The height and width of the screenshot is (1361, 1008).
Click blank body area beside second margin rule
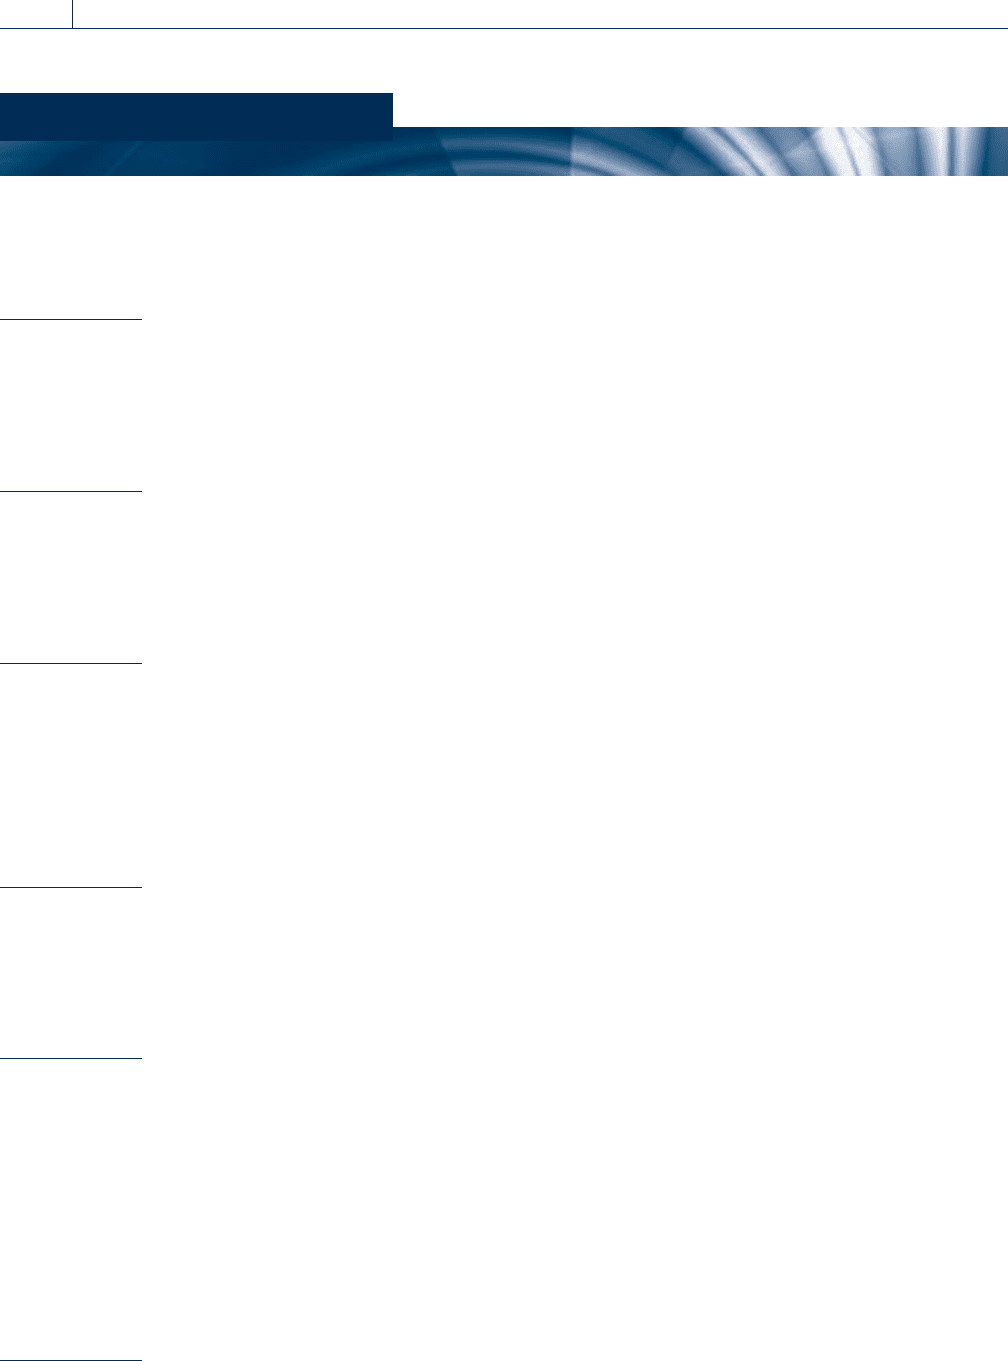[575, 575]
